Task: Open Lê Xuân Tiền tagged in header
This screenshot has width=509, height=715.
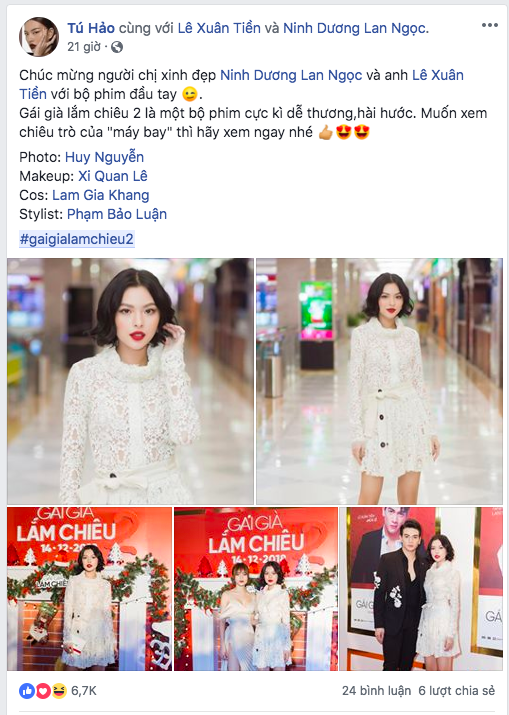Action: pyautogui.click(x=219, y=28)
